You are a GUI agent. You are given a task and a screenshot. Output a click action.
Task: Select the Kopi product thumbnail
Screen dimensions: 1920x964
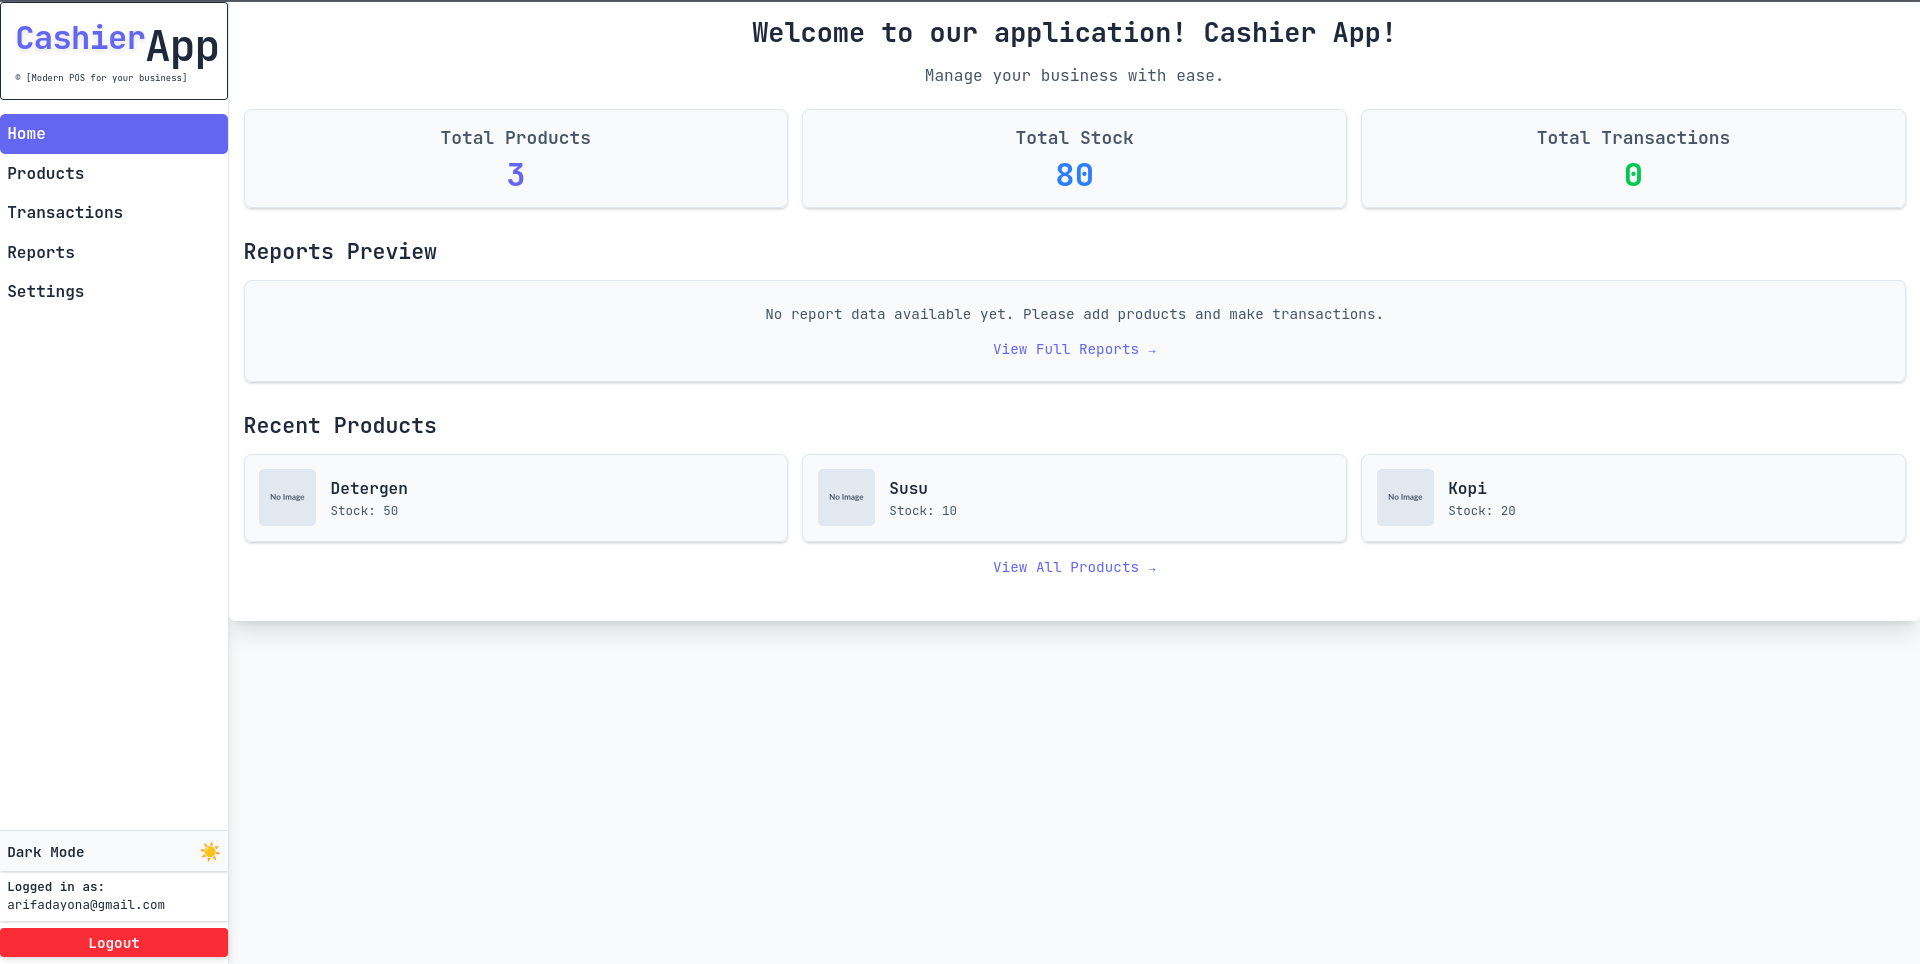coord(1405,497)
